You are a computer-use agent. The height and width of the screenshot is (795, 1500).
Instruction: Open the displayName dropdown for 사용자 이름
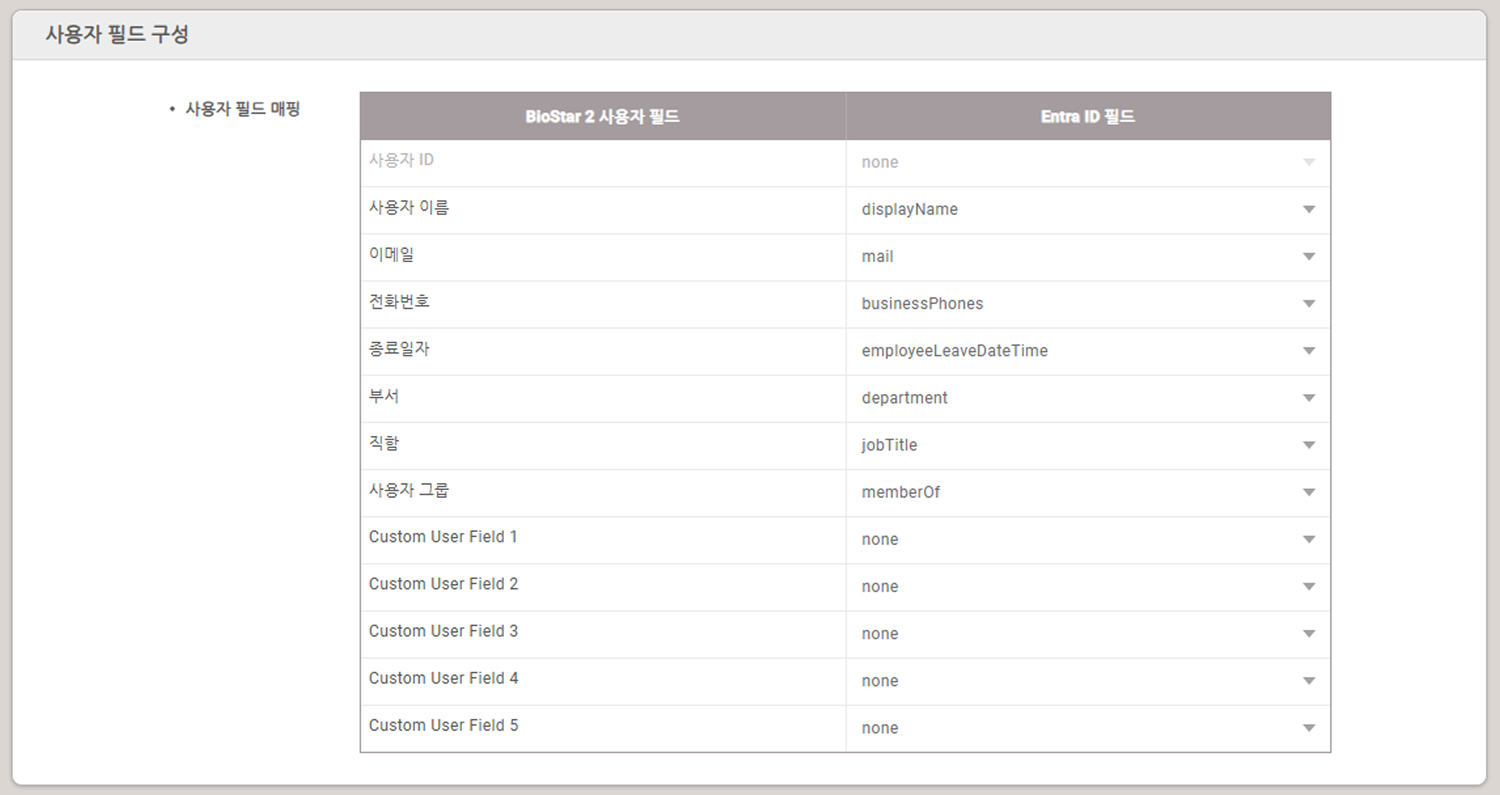coord(1088,210)
